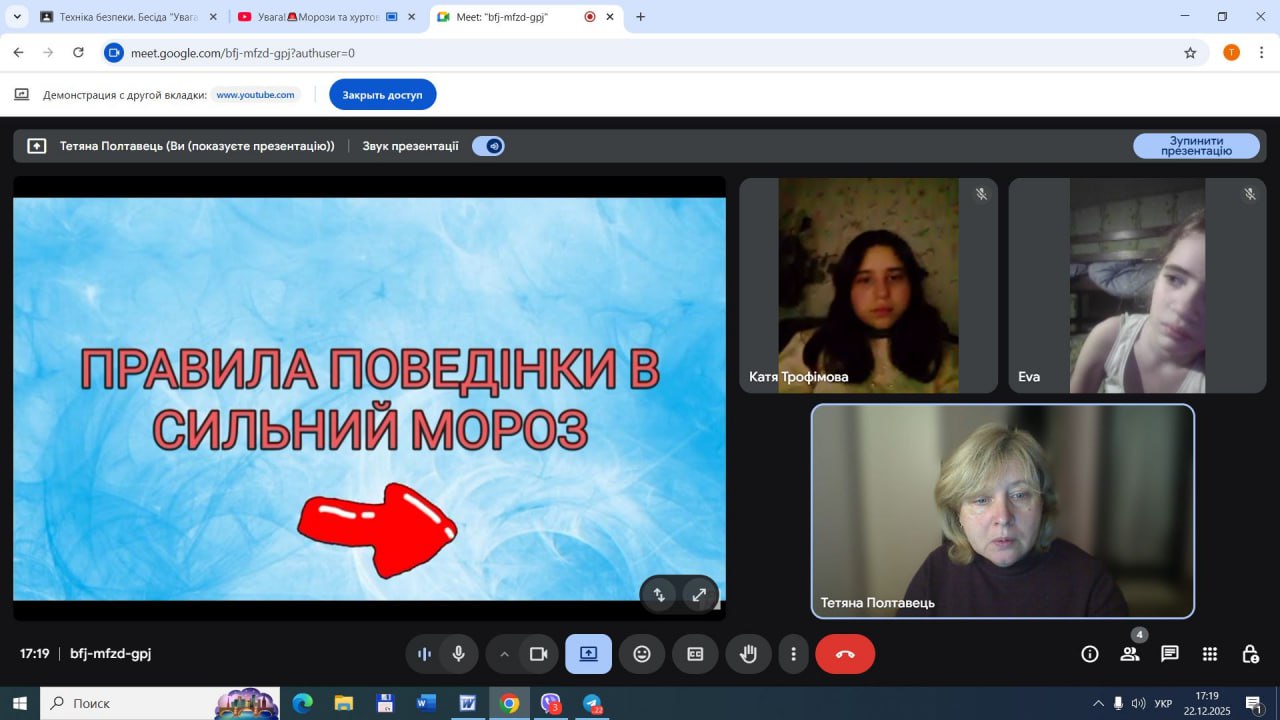Turn on closed captions
Viewport: 1280px width, 720px height.
[x=695, y=654]
